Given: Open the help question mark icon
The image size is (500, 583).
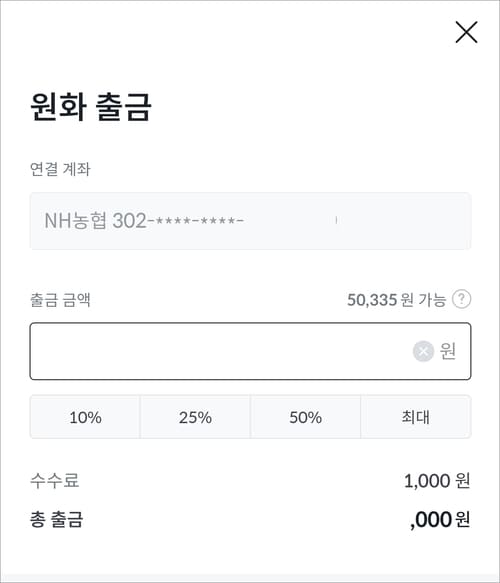Looking at the screenshot, I should pyautogui.click(x=461, y=299).
